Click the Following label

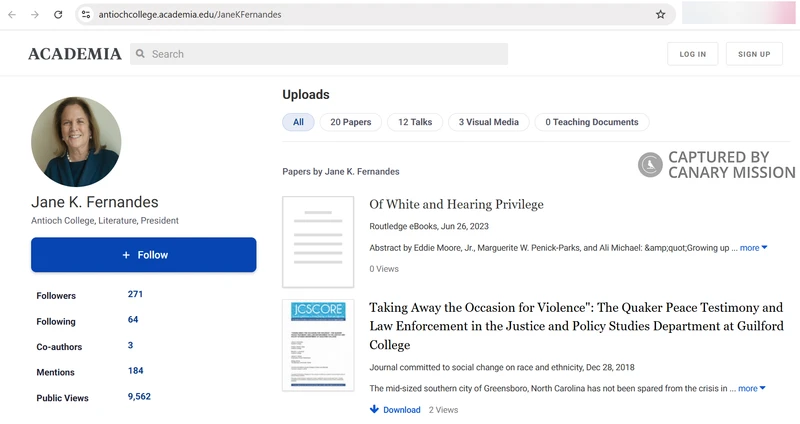click(x=56, y=321)
